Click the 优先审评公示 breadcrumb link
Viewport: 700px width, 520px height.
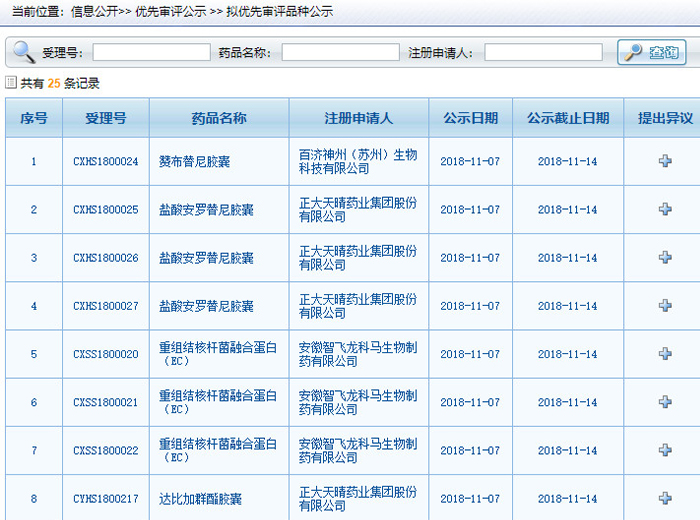pyautogui.click(x=171, y=12)
